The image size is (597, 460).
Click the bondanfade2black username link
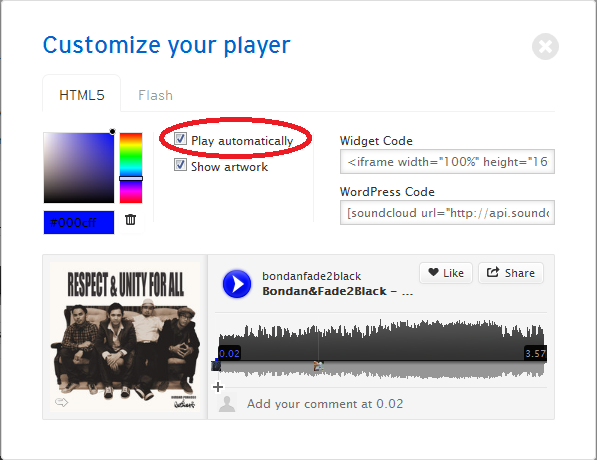click(311, 276)
